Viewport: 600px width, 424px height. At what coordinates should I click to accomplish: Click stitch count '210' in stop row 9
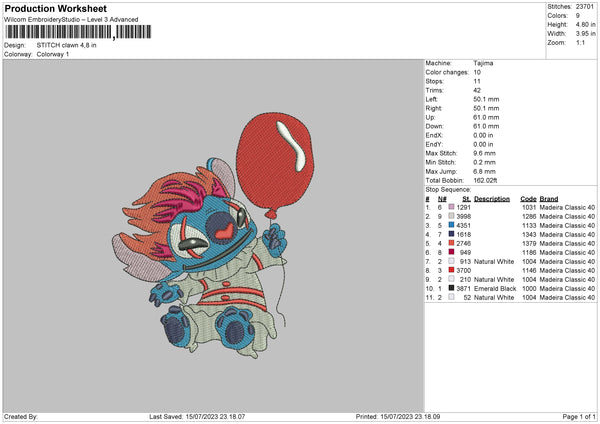465,279
